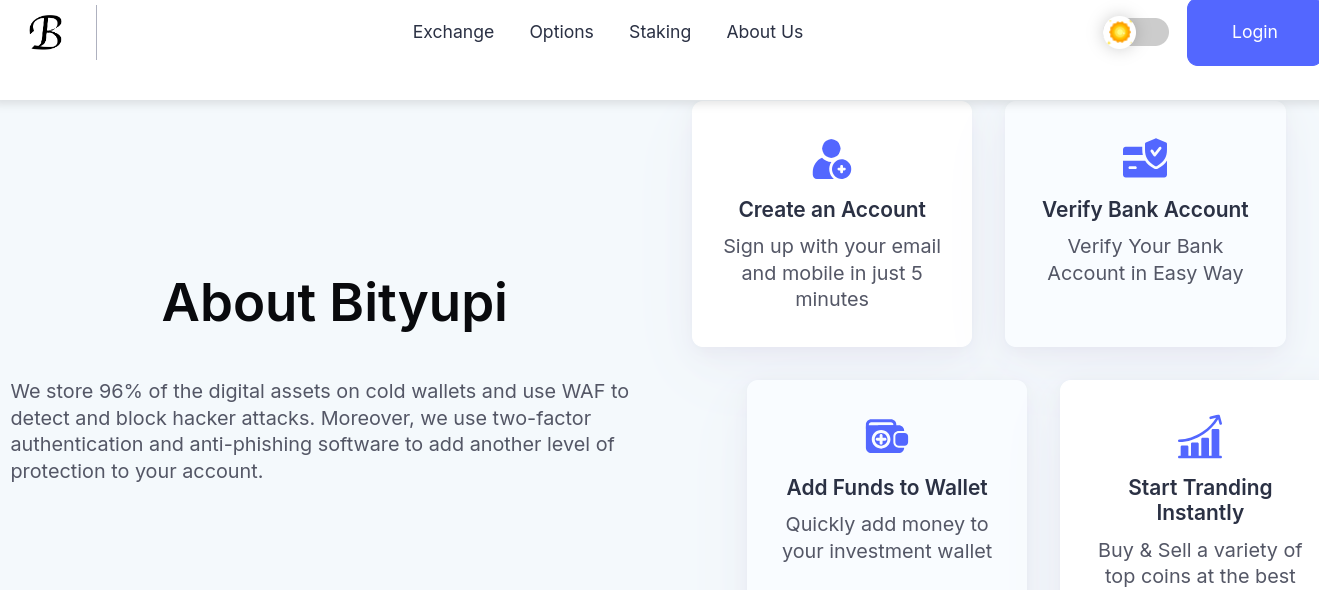Click the Add Funds wallet icon
The image size is (1319, 590).
tap(886, 437)
